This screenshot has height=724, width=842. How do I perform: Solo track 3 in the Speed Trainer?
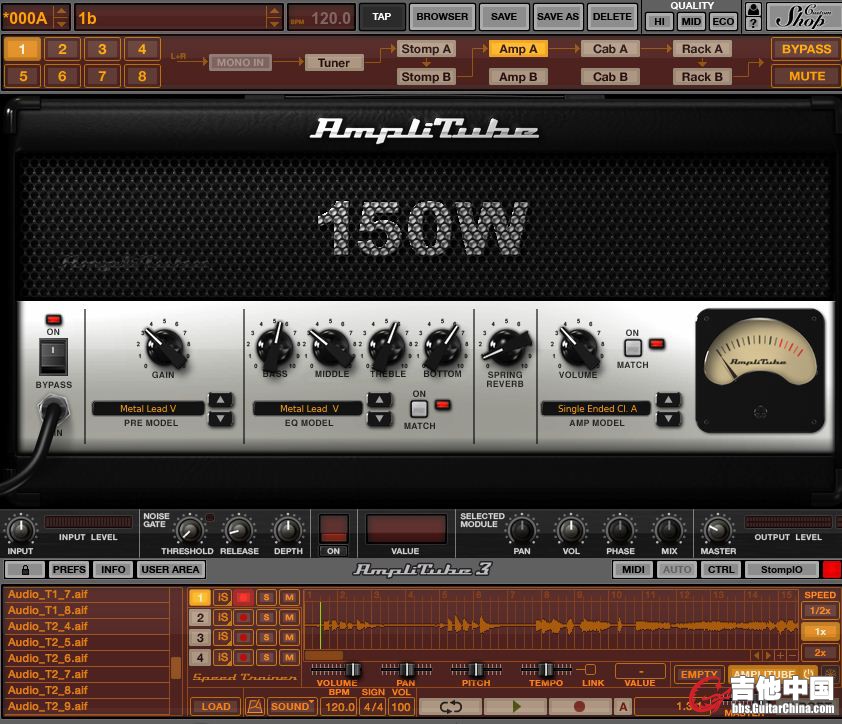[x=266, y=638]
